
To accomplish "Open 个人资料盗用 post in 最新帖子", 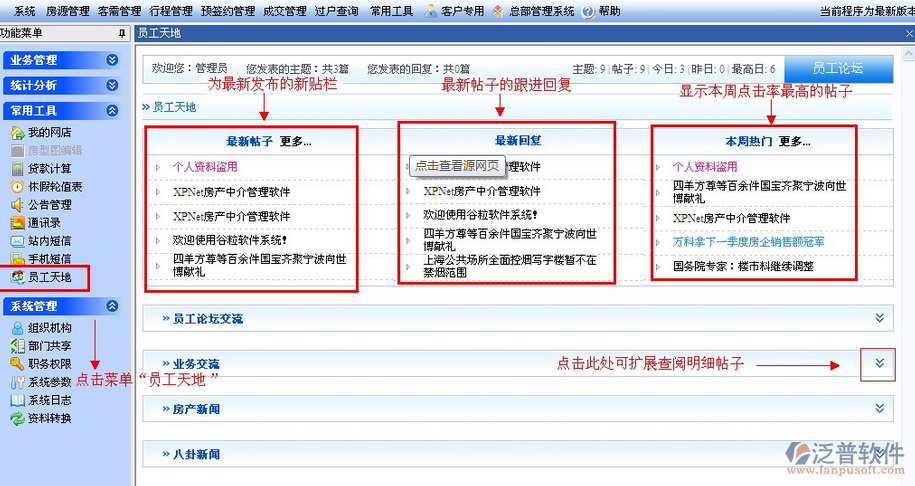I will pyautogui.click(x=205, y=167).
